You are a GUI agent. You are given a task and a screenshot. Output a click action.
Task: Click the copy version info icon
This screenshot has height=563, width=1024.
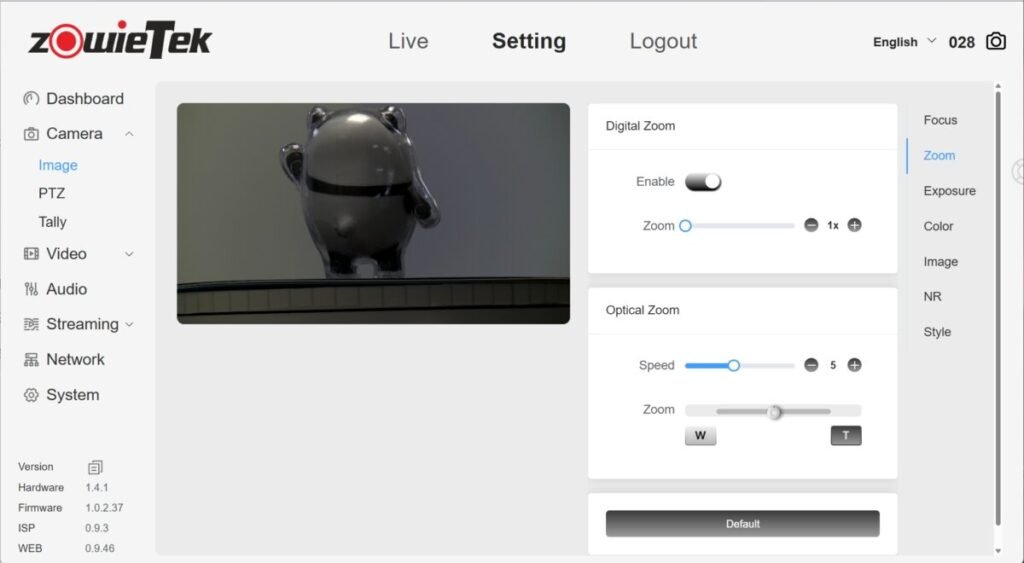(95, 467)
